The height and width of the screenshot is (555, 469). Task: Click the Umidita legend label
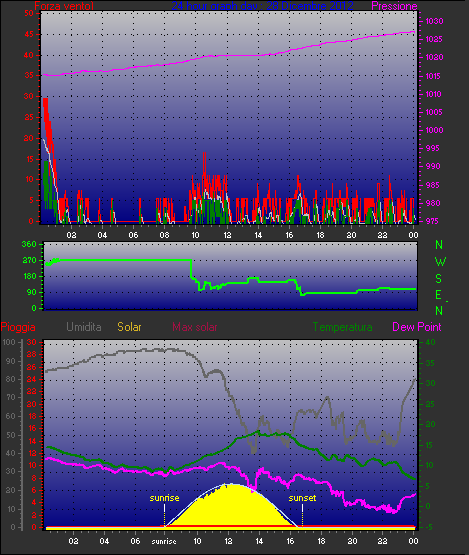point(84,327)
